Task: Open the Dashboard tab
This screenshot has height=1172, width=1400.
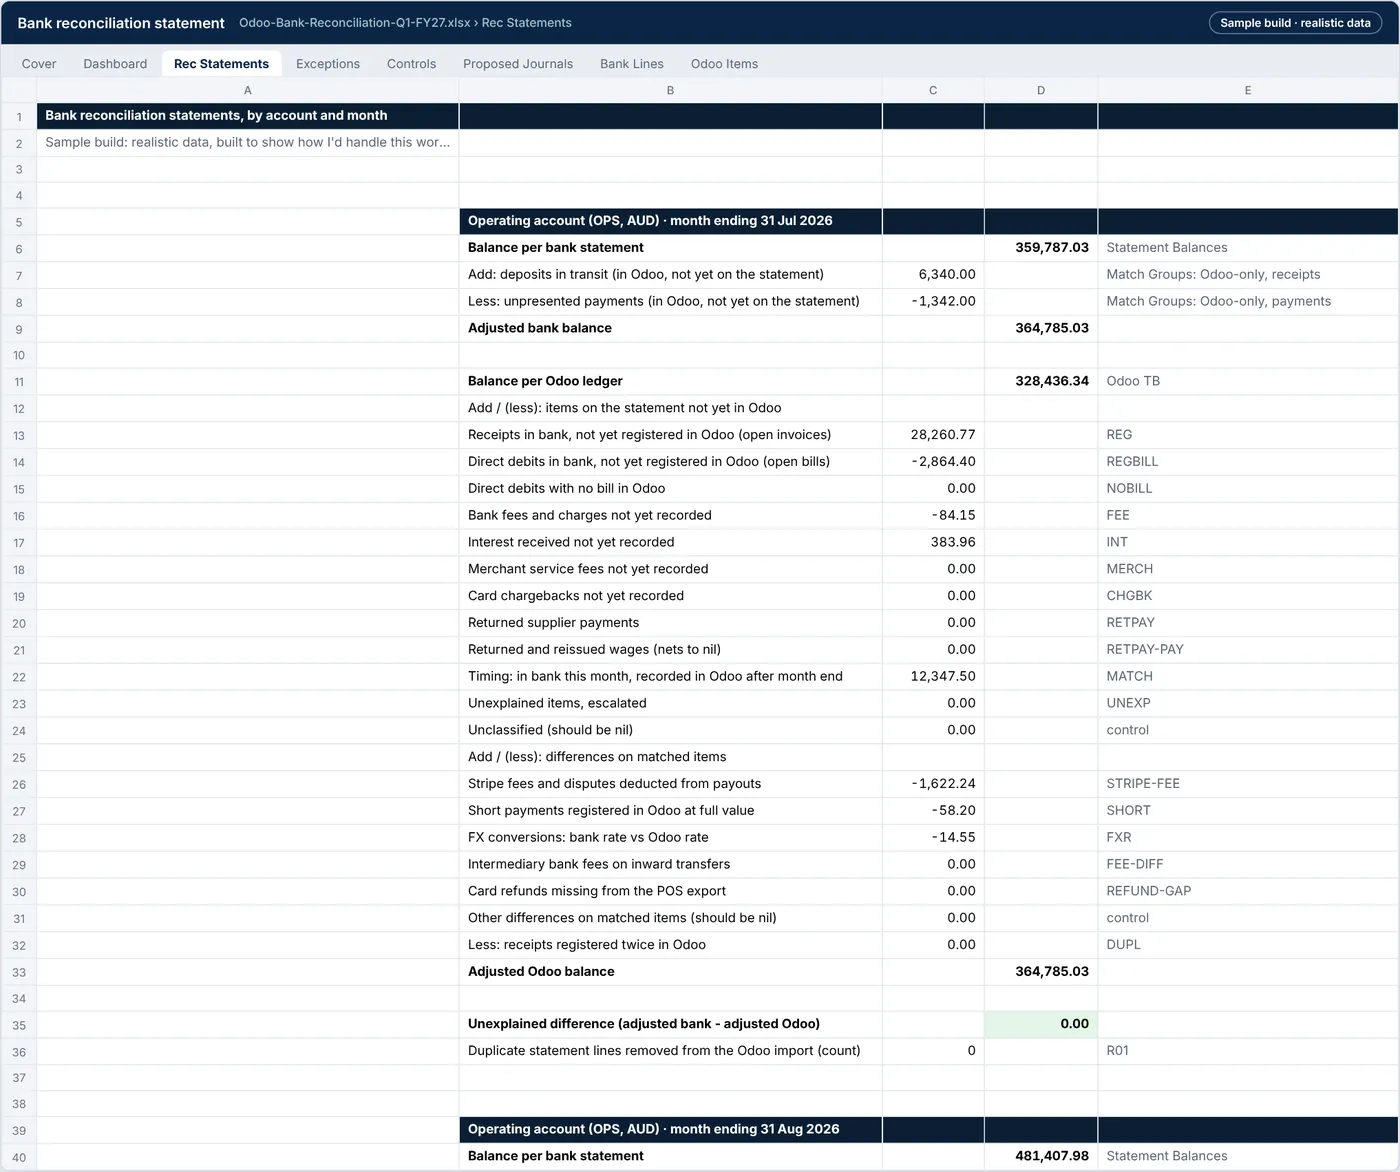Action: coord(115,64)
